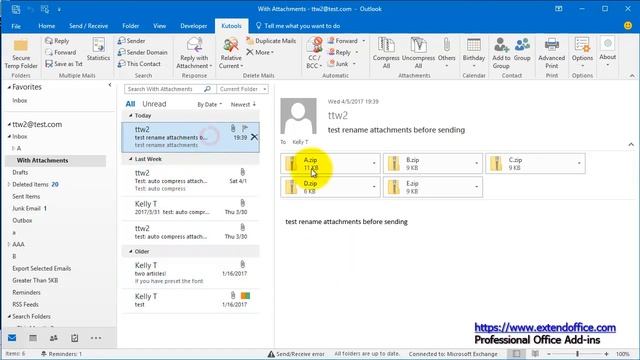Click zoom out minus button
Image resolution: width=640 pixels, height=360 pixels.
(549, 354)
